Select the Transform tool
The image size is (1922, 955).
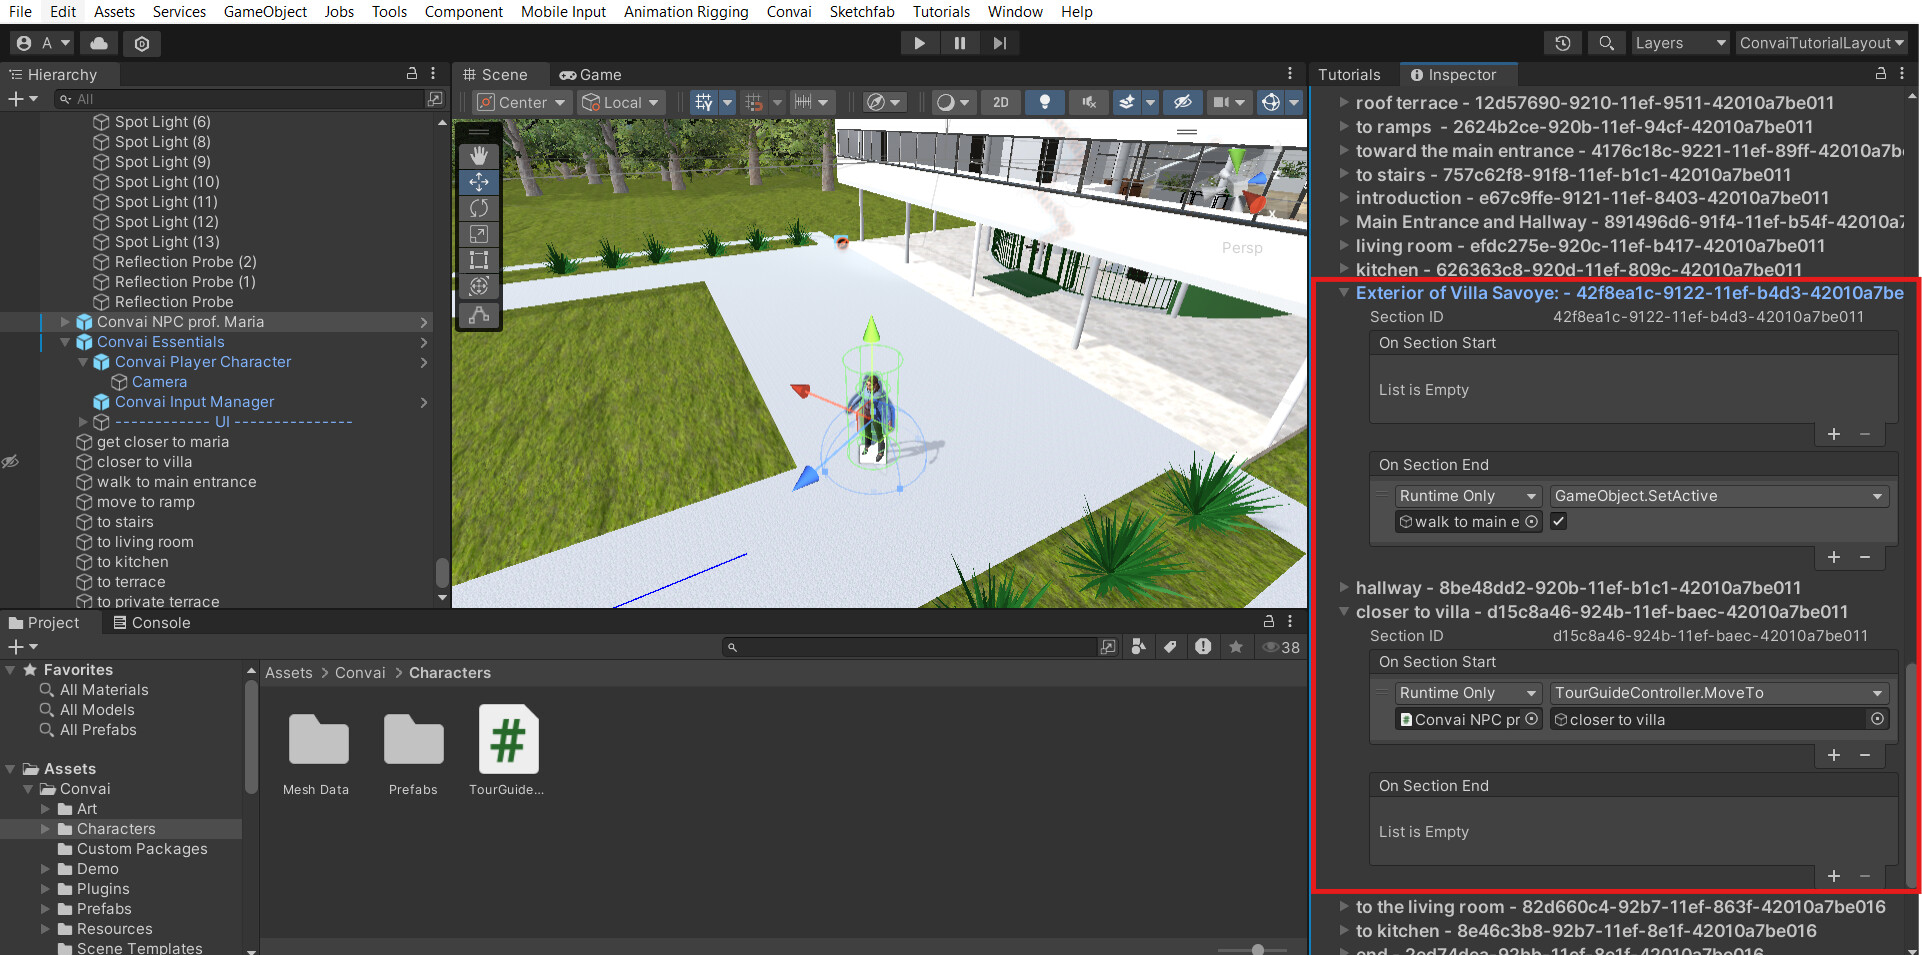click(479, 286)
